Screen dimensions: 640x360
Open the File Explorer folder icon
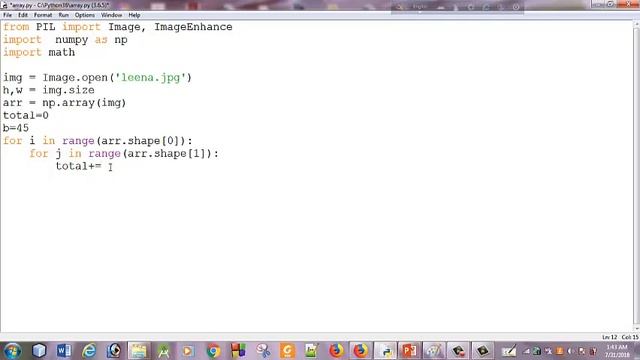[x=138, y=351]
